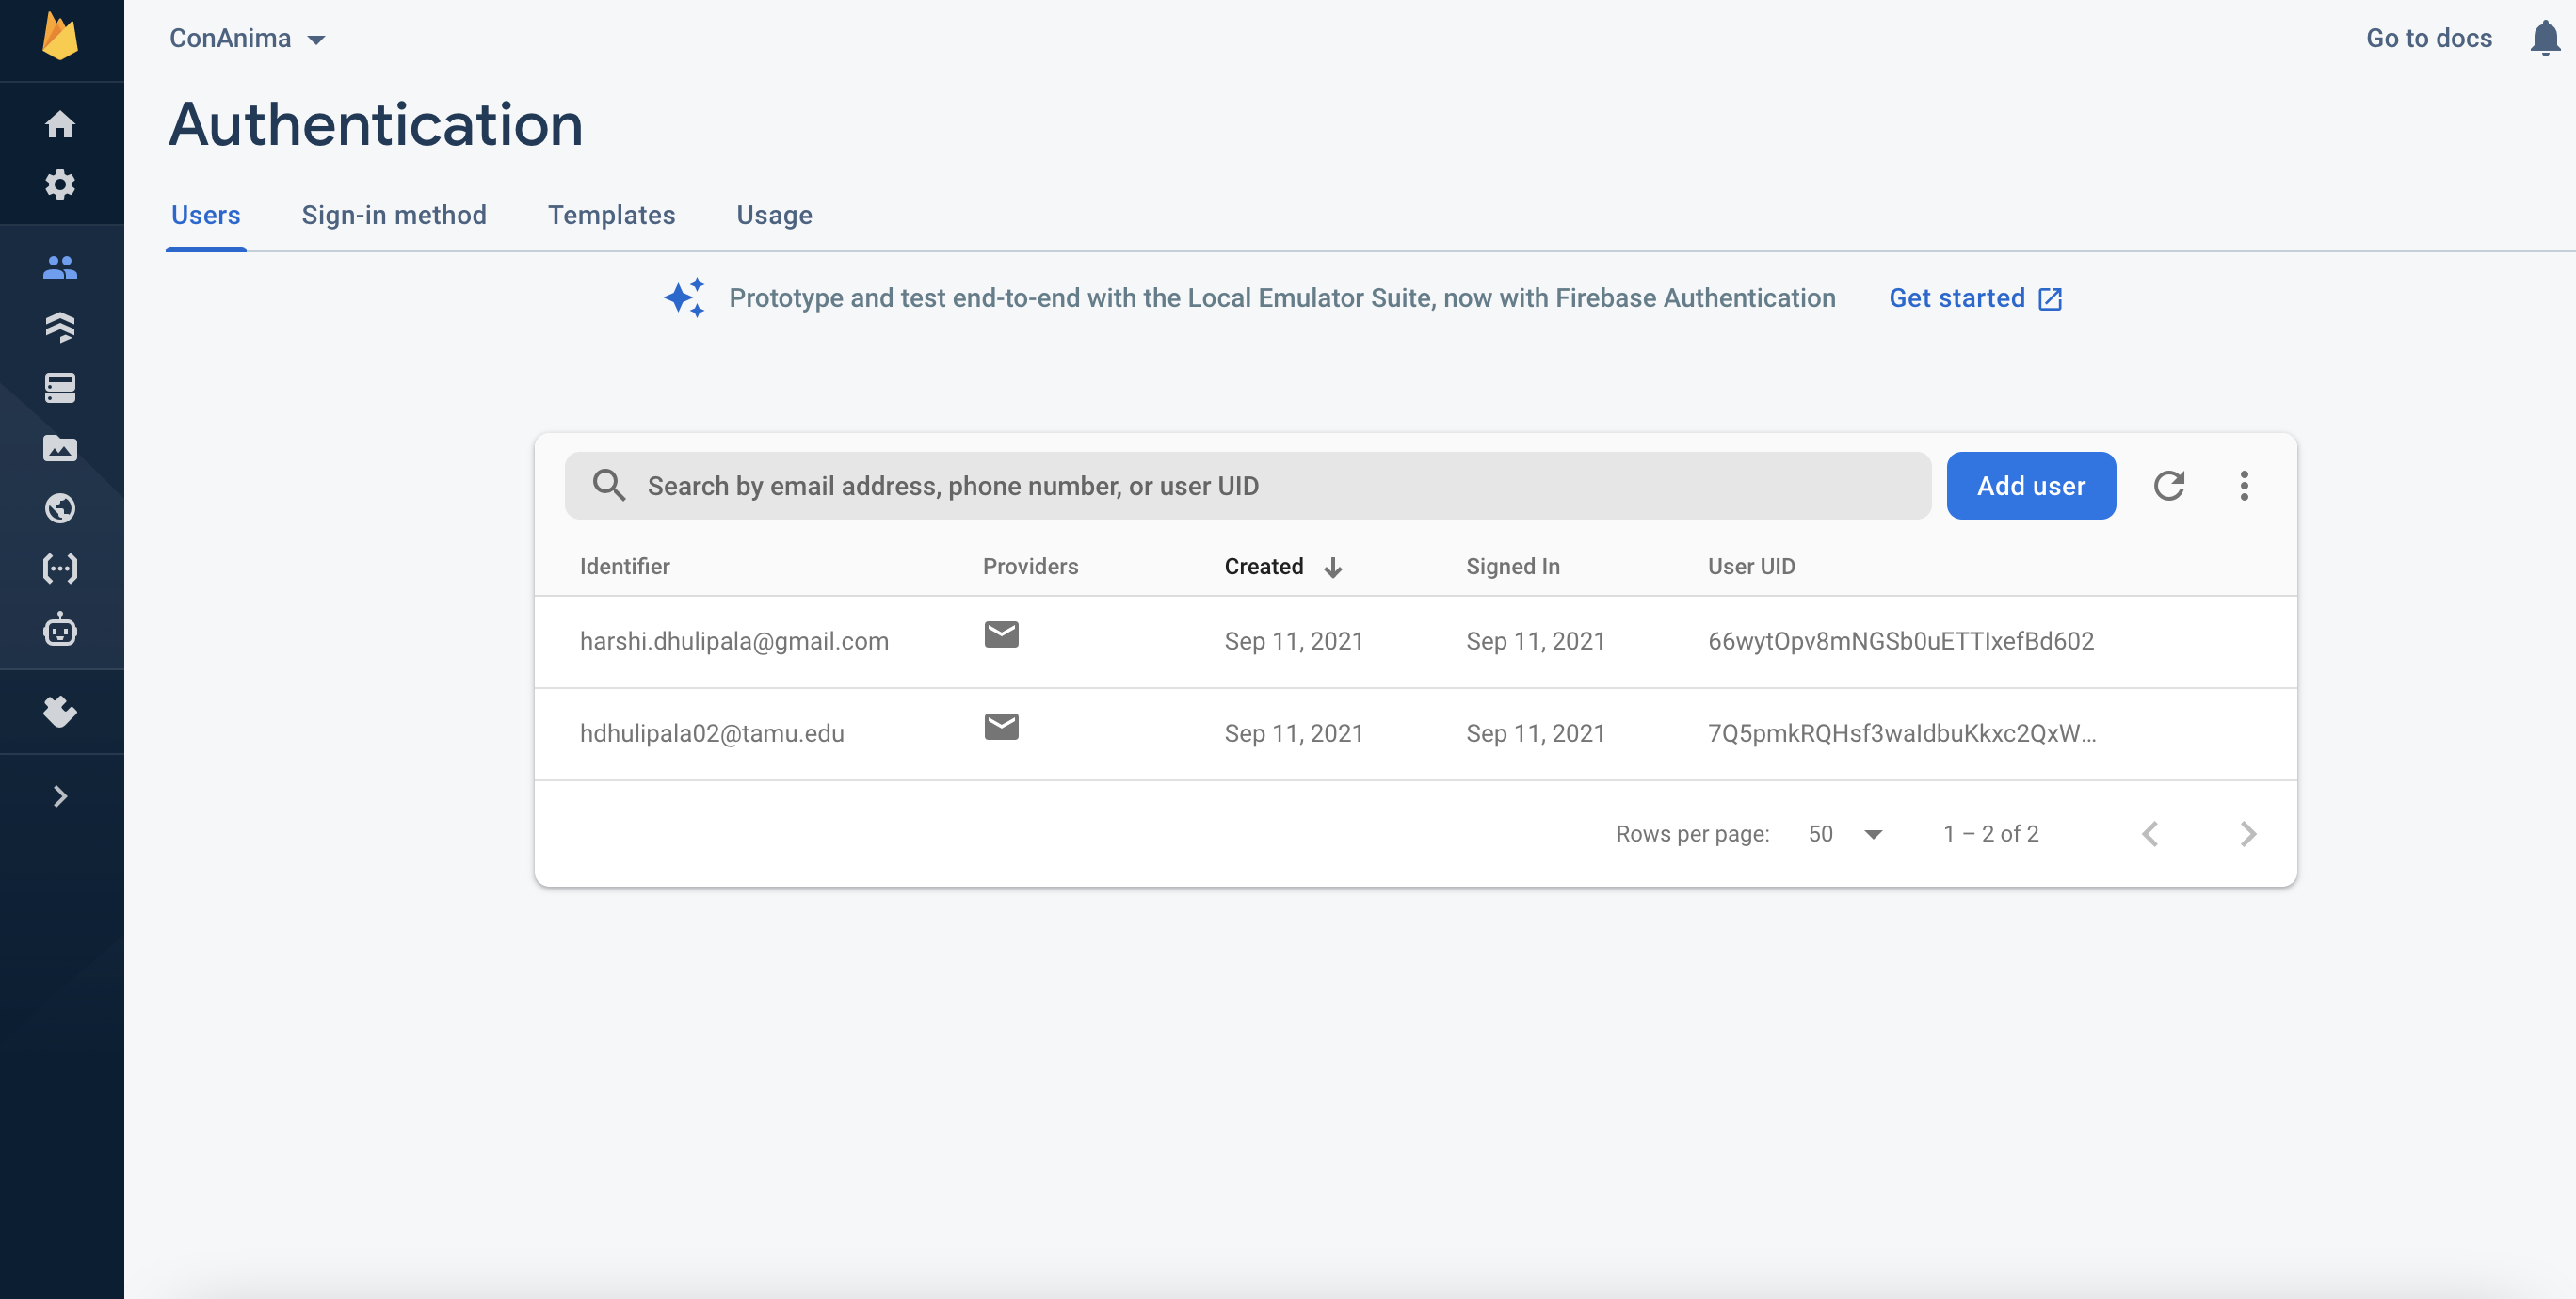Open project settings gear icon
Screen dimensions: 2576x1299
click(60, 184)
